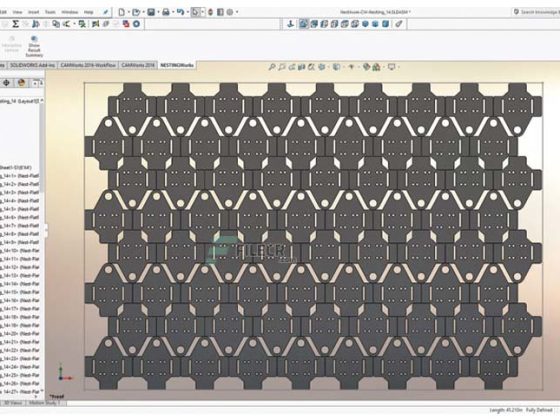This screenshot has height=420, width=560.
Task: Click the red-blue interference icon in toolbar
Action: point(126,24)
